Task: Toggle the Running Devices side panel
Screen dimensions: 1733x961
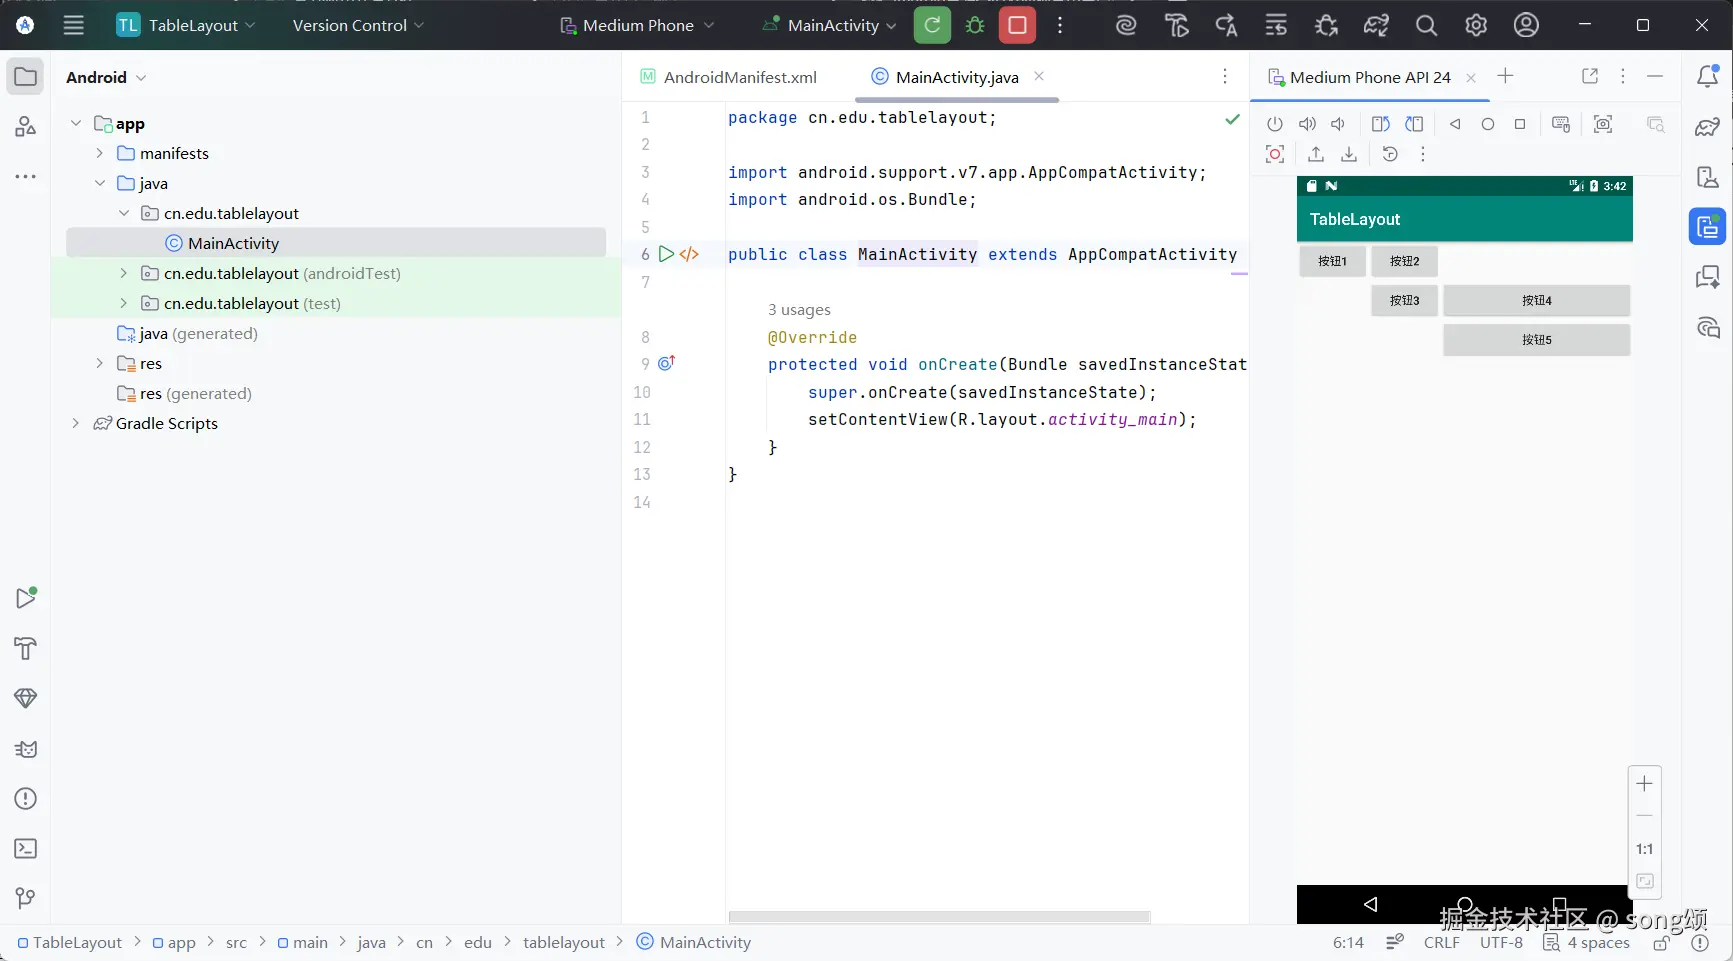Action: coord(1708,227)
